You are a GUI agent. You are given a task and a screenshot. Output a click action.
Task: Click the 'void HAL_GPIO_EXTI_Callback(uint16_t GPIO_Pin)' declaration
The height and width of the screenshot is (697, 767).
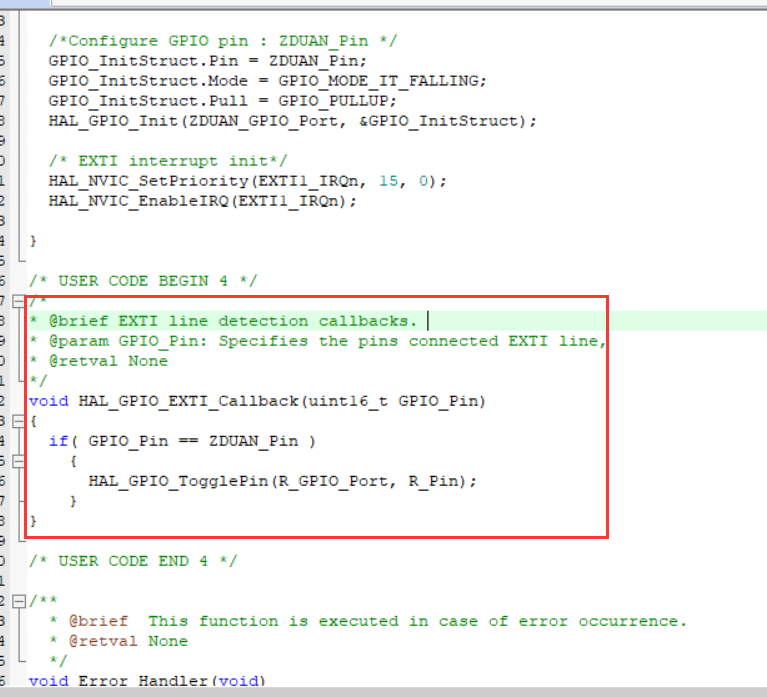(257, 401)
